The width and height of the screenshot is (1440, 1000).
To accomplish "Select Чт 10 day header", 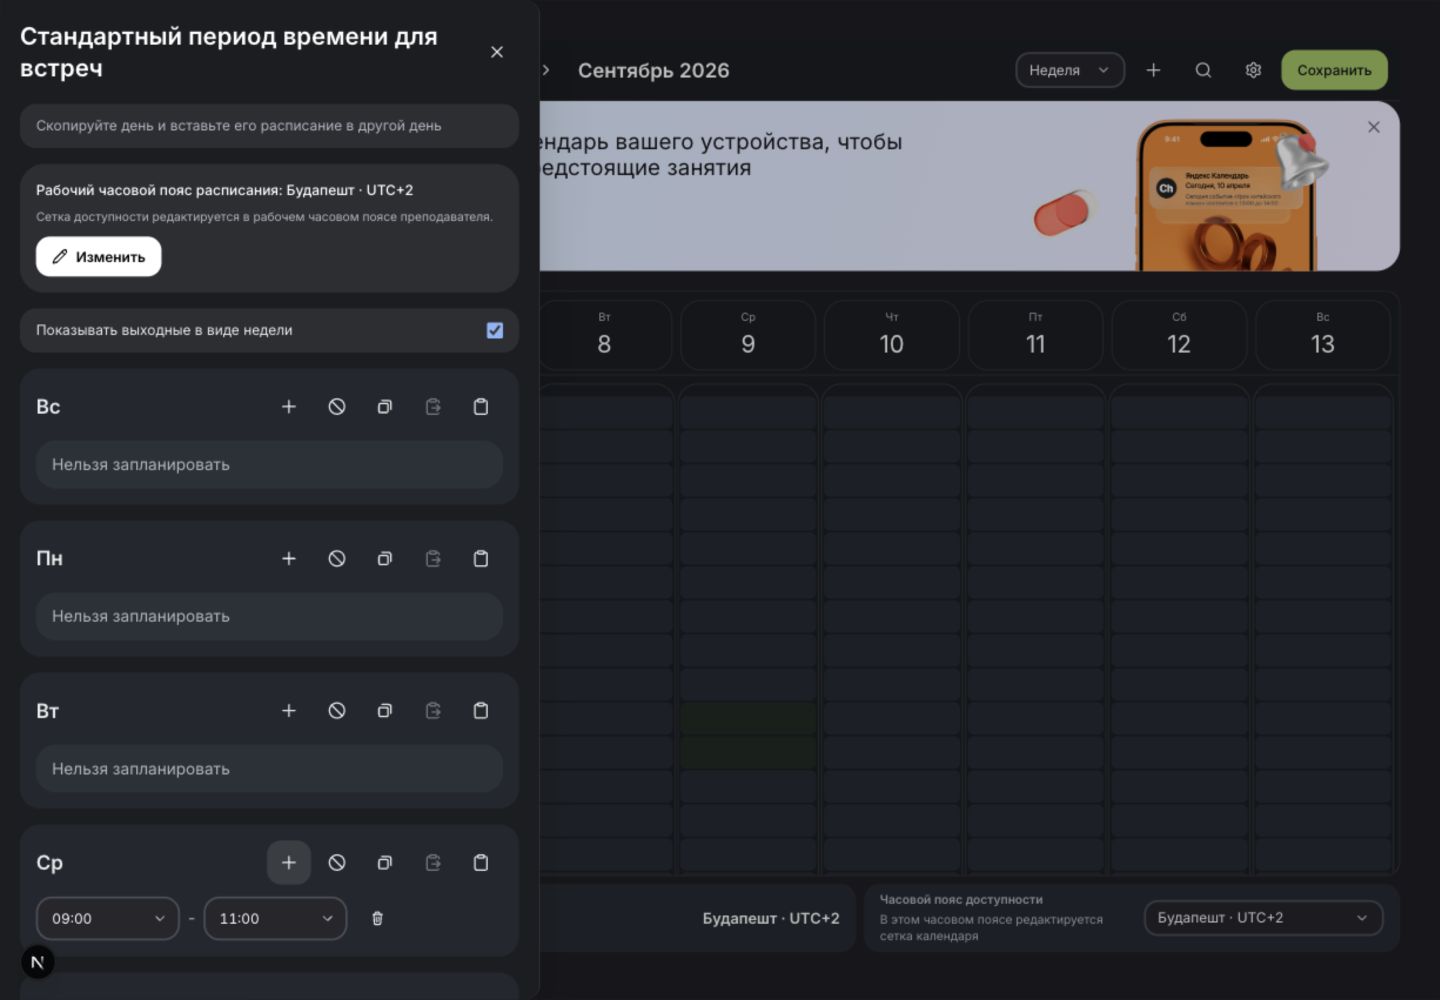I will (892, 335).
